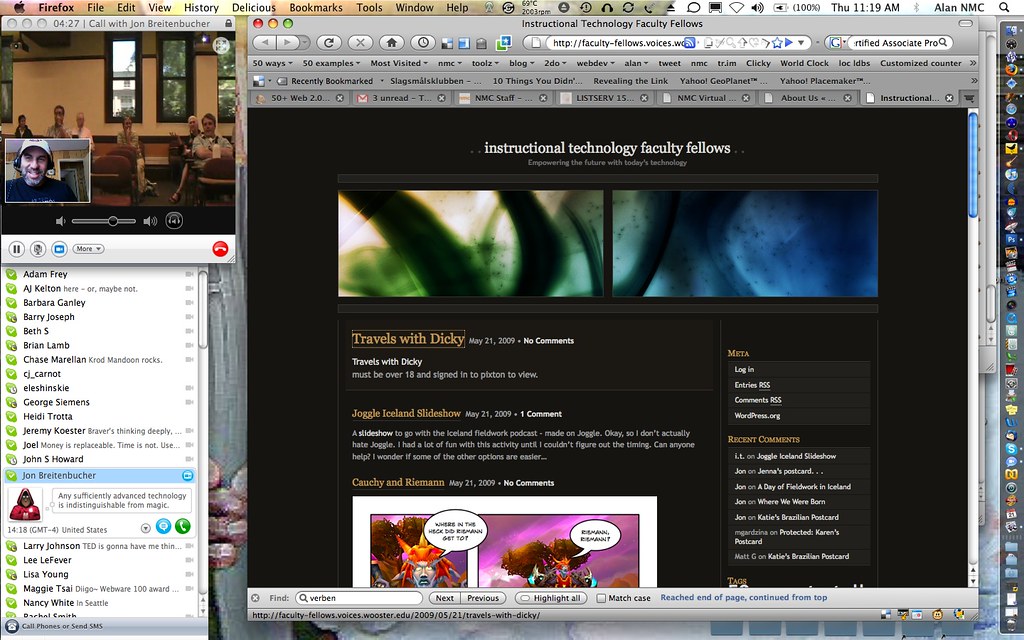Click the Stop loading button in Firefox

tap(360, 42)
